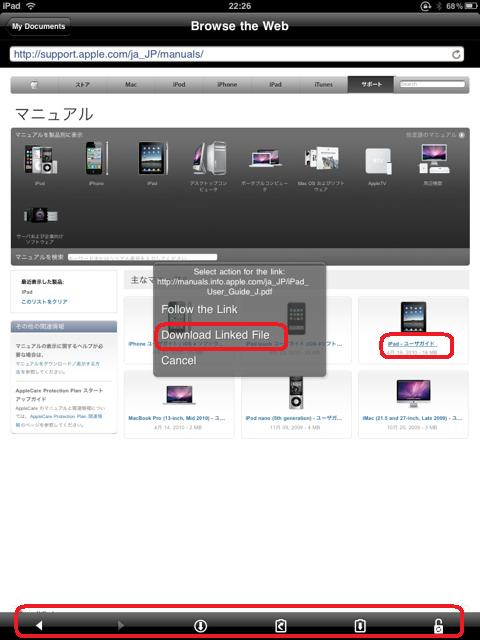The height and width of the screenshot is (640, 480).
Task: Select the iPod product category image
Action: pyautogui.click(x=40, y=160)
